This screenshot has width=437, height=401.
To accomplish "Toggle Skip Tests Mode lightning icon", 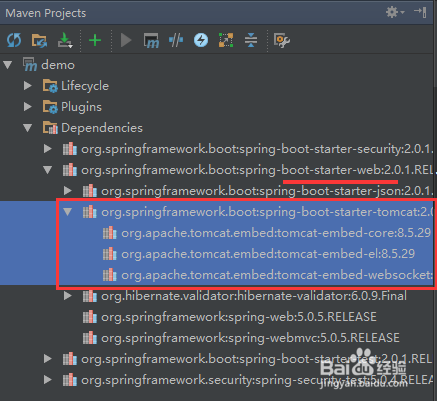I will (201, 40).
